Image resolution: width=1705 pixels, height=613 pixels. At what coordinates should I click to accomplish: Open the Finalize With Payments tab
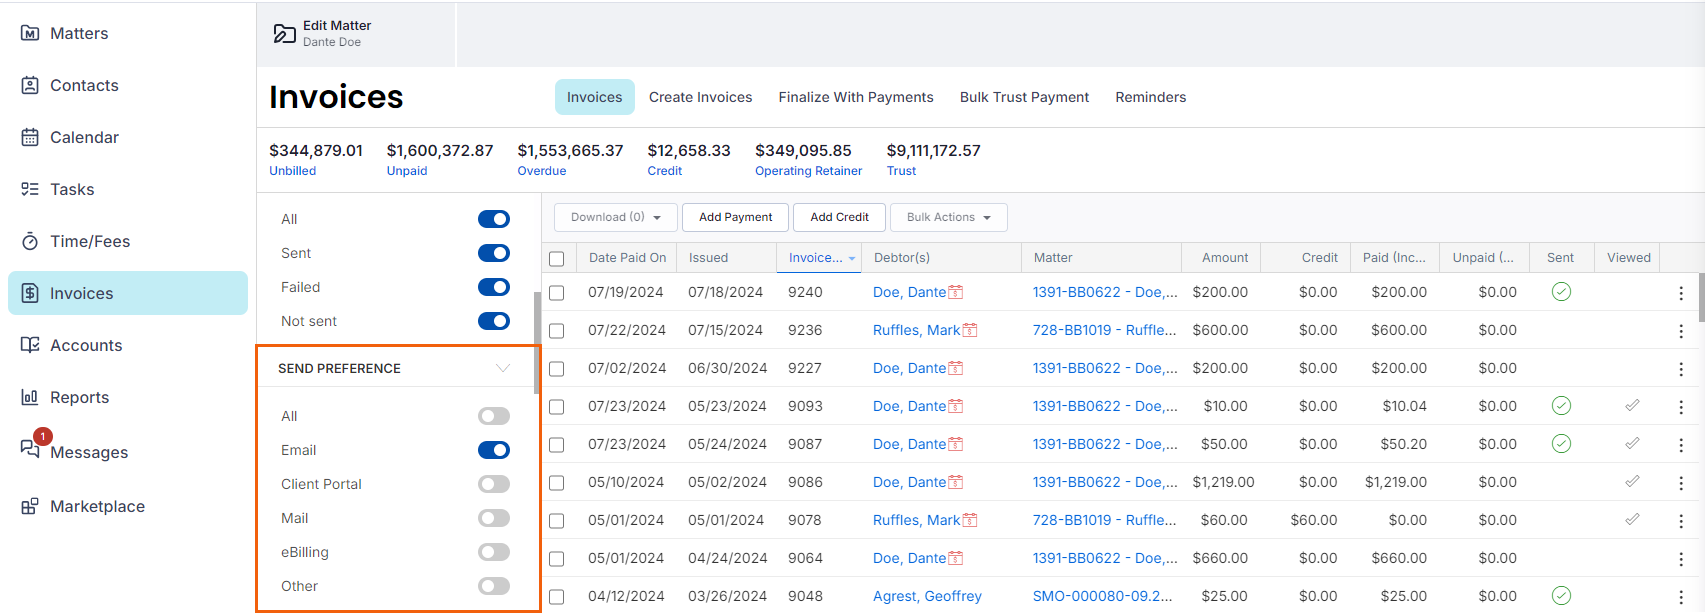[856, 97]
